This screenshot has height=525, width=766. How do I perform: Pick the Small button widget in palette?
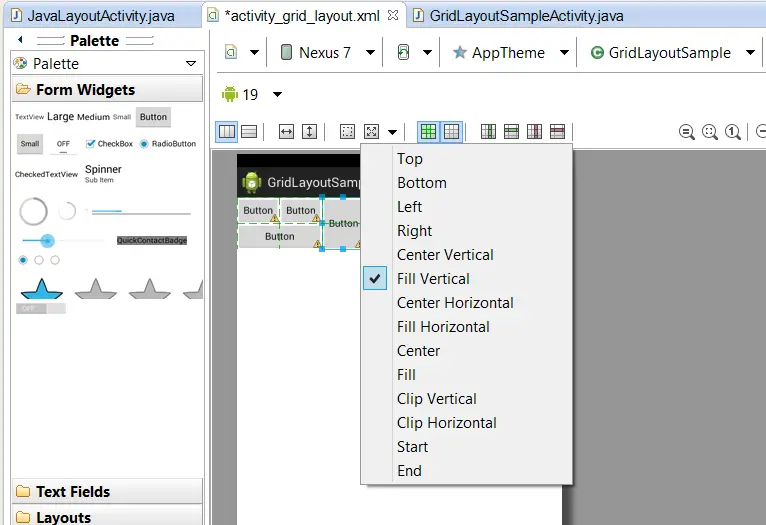tap(30, 144)
